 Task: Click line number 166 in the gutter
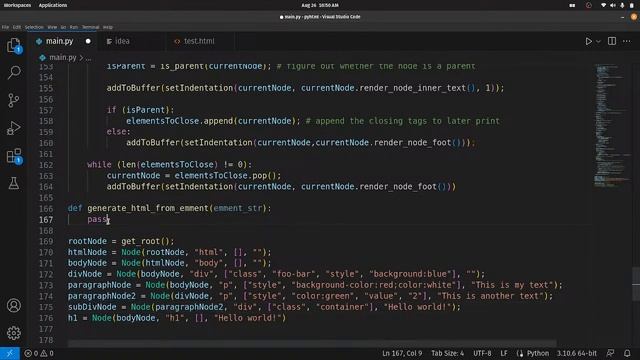[46, 209]
